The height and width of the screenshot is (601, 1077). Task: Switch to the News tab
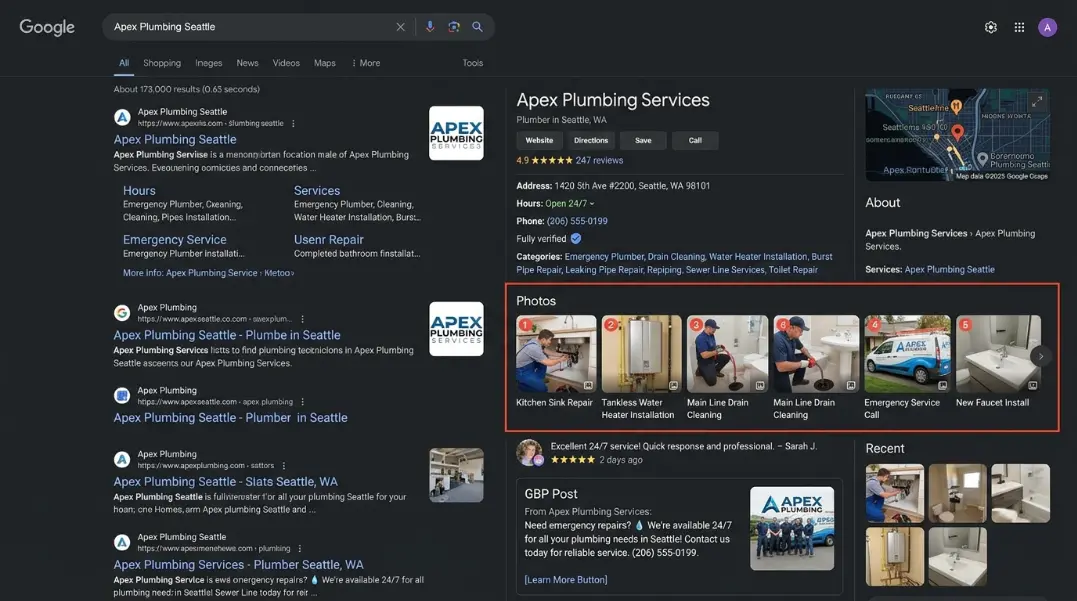(x=247, y=63)
